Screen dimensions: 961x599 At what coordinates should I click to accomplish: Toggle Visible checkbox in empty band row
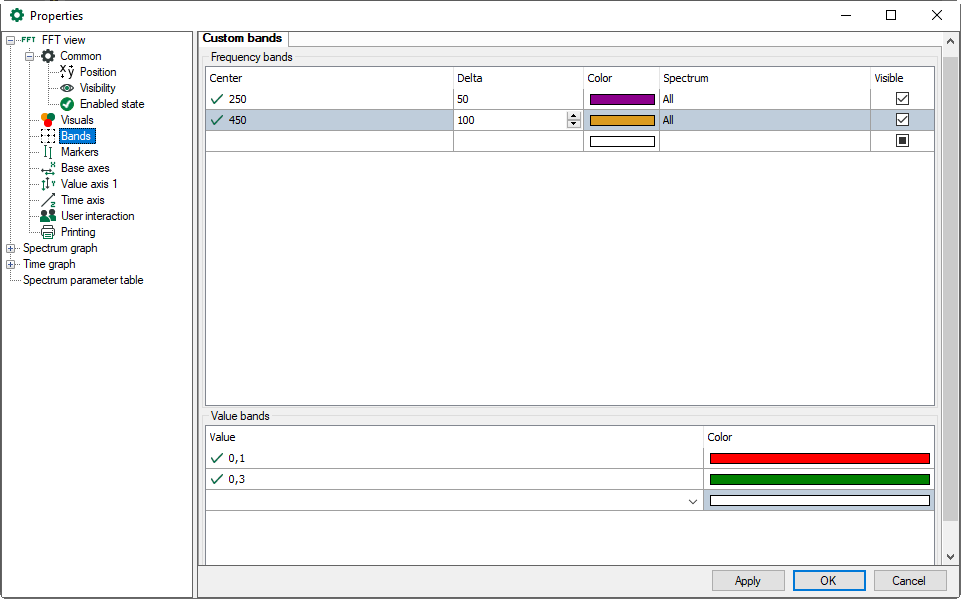[x=902, y=140]
